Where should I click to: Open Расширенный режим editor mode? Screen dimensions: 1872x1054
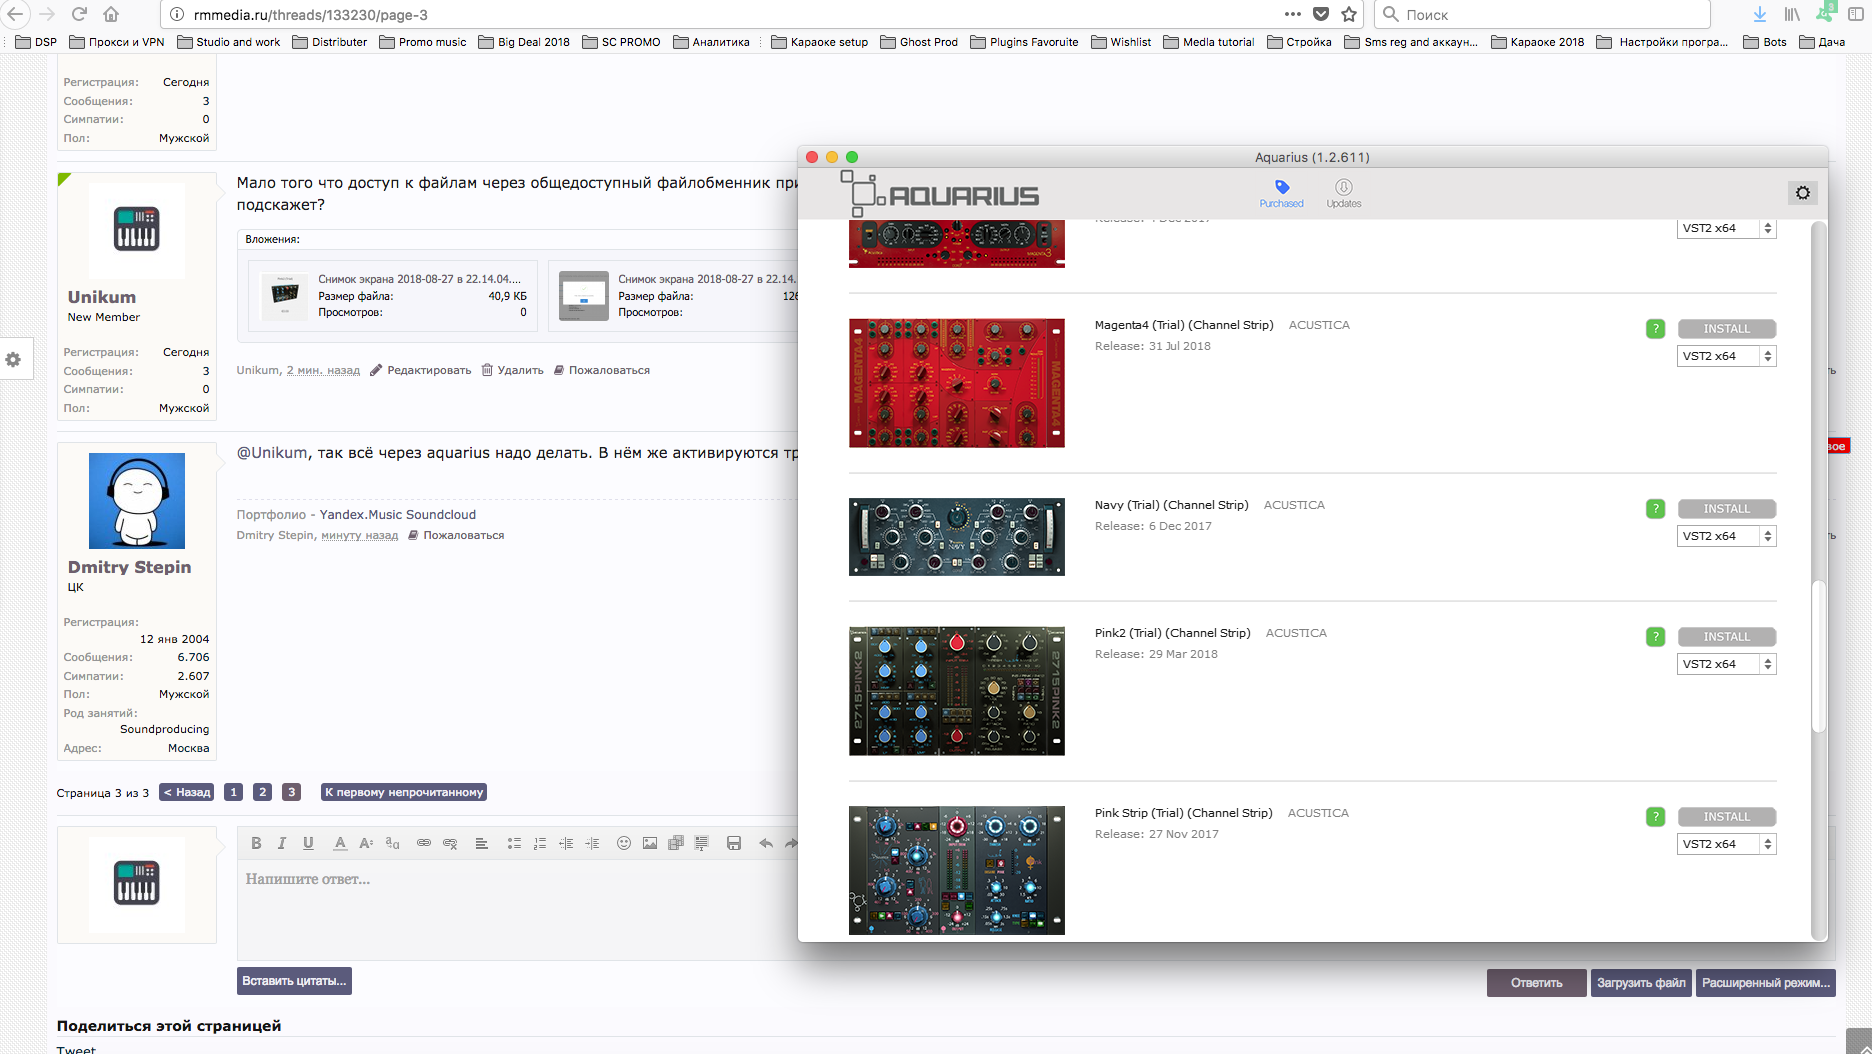tap(1766, 983)
